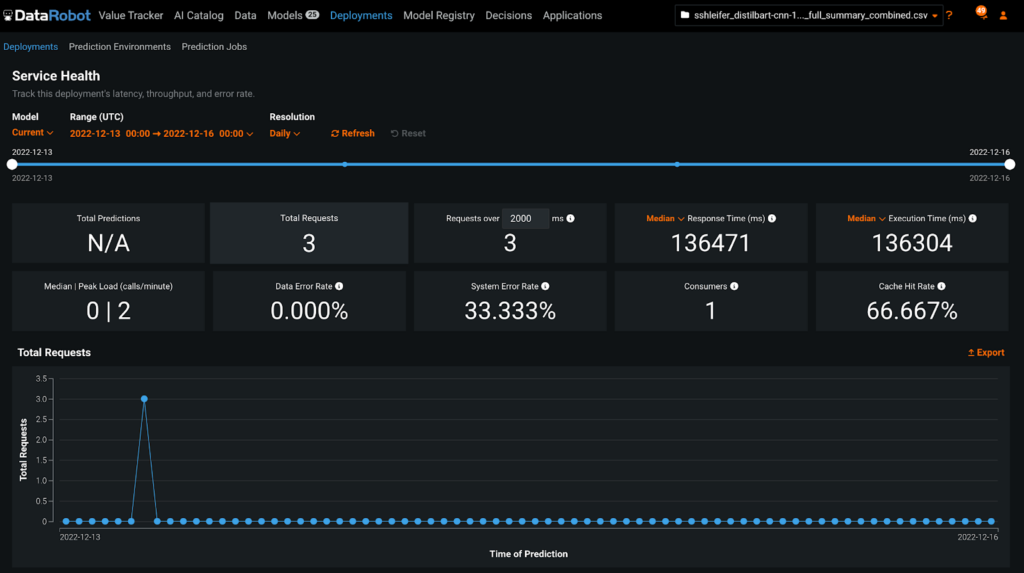1024x573 pixels.
Task: Go to the Model Registry menu
Action: tap(439, 16)
